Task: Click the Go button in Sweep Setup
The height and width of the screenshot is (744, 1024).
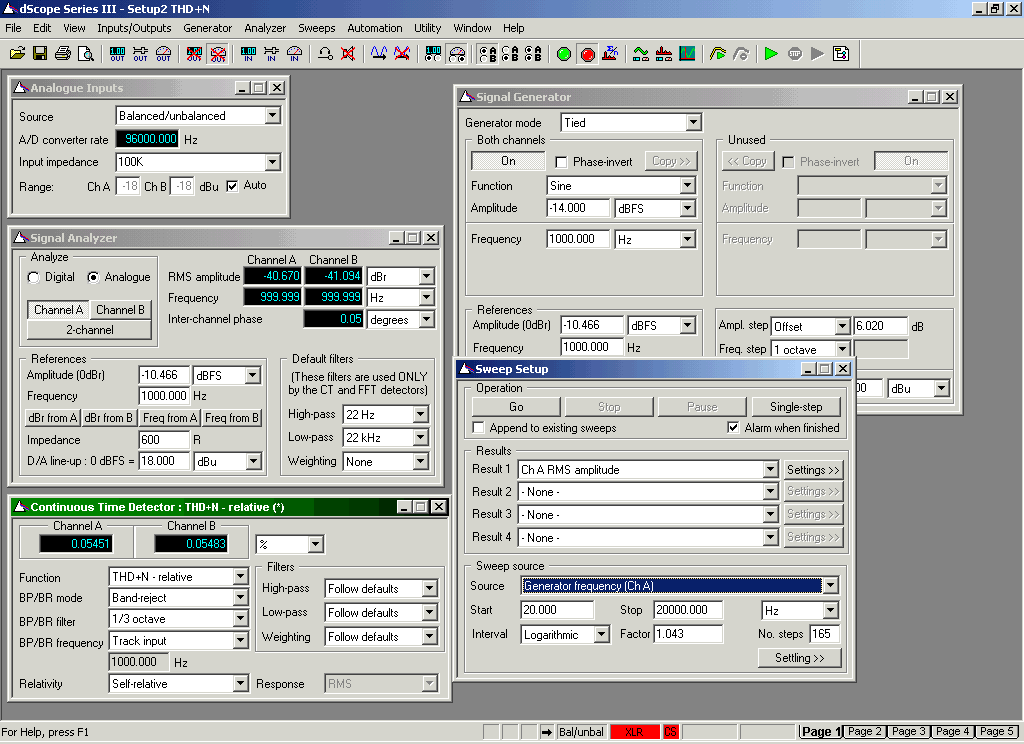Action: 516,407
